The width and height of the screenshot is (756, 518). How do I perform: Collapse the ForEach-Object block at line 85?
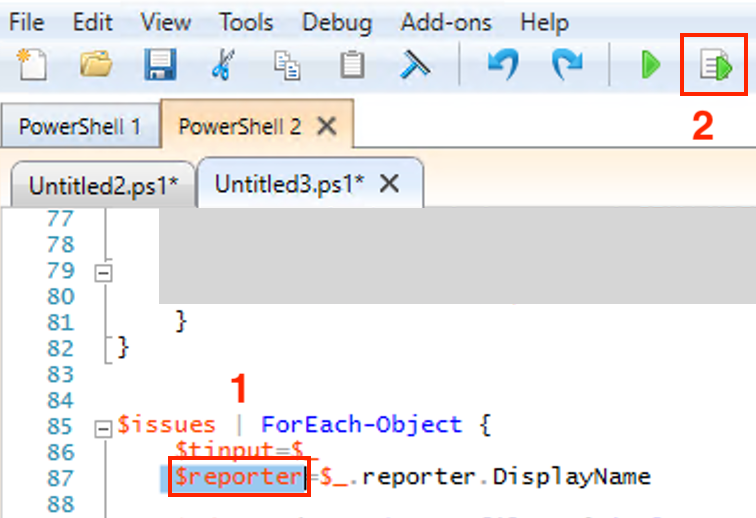[x=103, y=427]
